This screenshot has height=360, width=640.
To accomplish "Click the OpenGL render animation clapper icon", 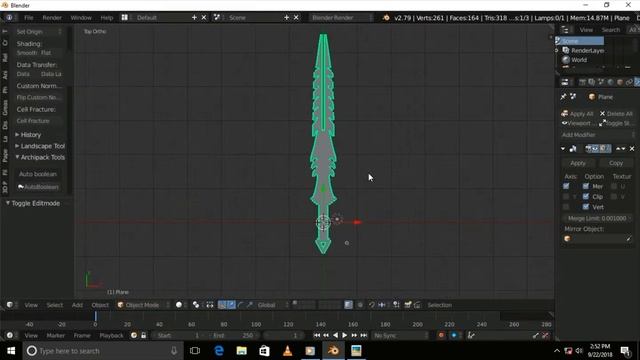I will pyautogui.click(x=417, y=305).
